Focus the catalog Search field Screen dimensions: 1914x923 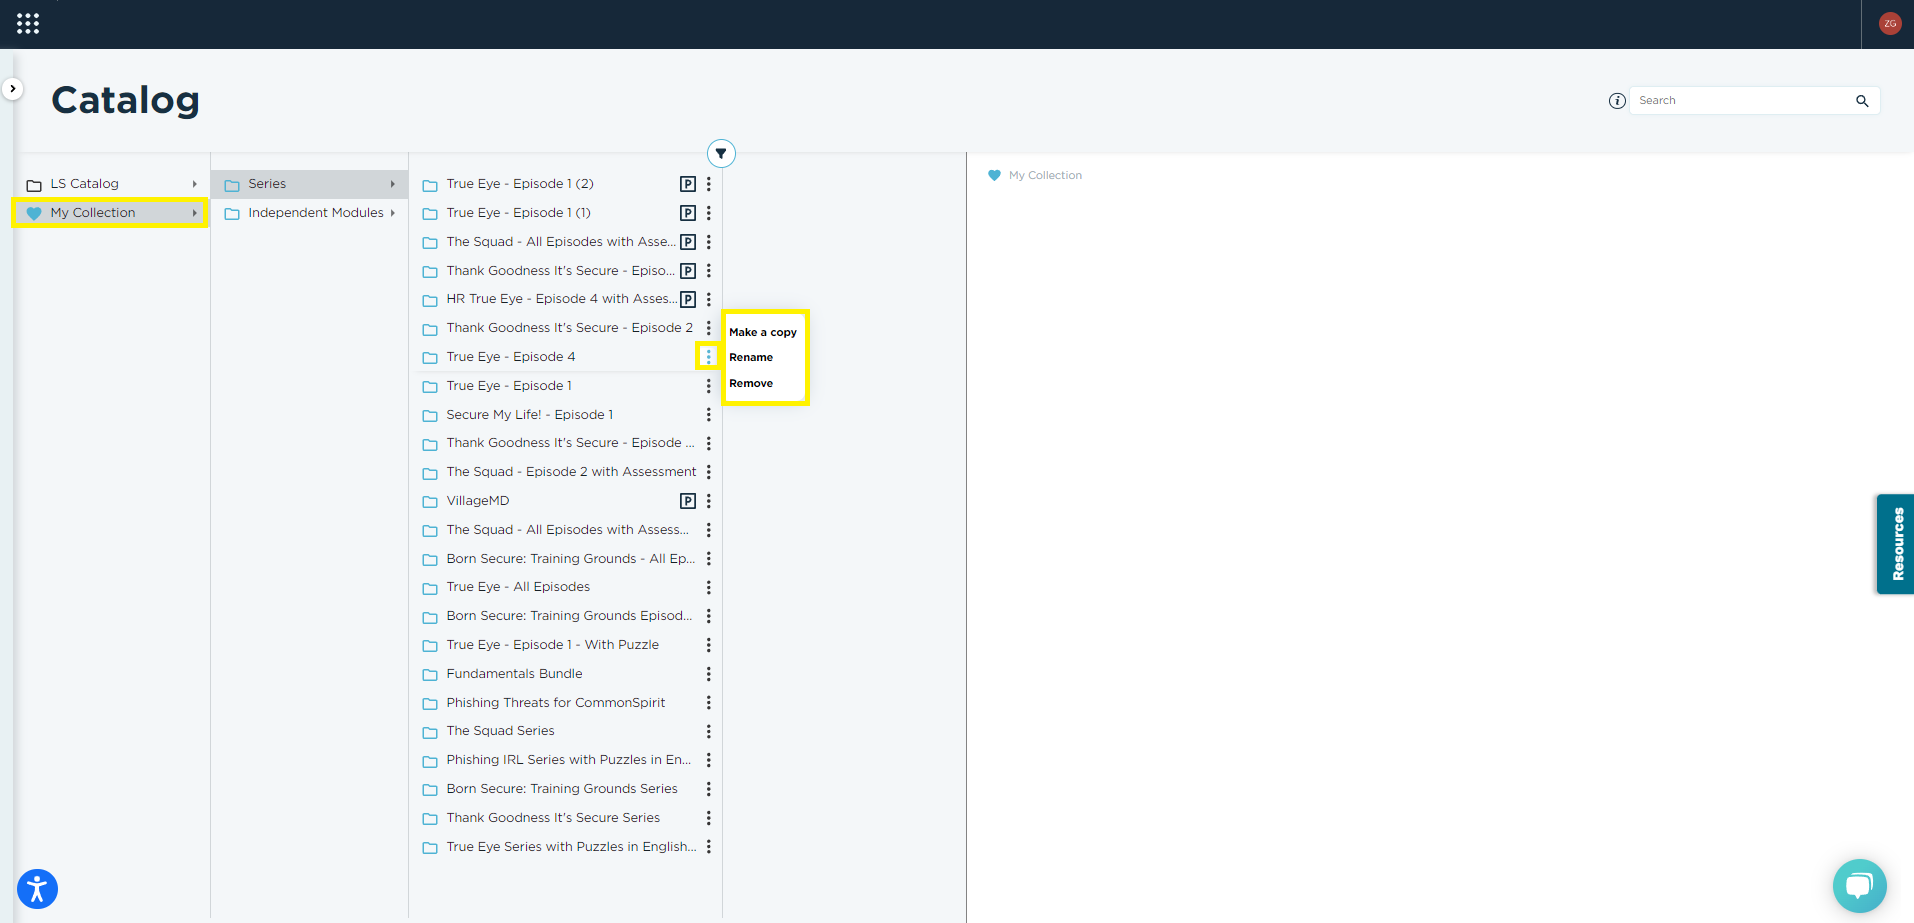[x=1743, y=101]
